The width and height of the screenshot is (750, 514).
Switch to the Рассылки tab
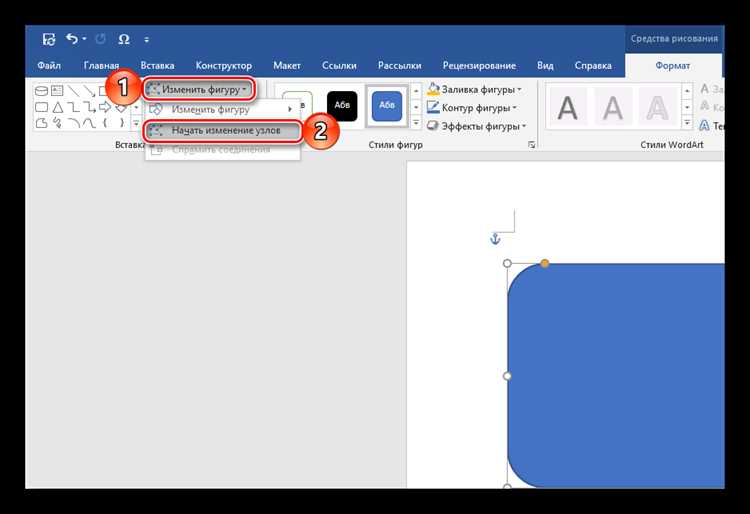399,66
